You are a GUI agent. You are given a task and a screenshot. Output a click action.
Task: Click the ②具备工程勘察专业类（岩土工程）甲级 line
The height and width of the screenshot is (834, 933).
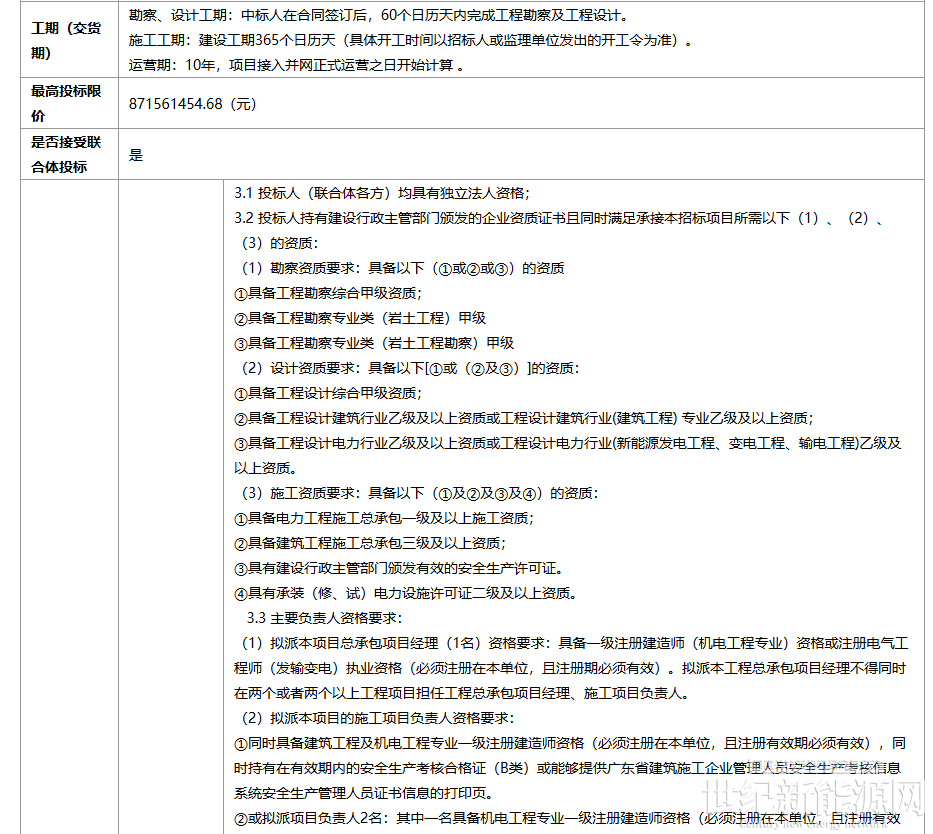click(360, 318)
